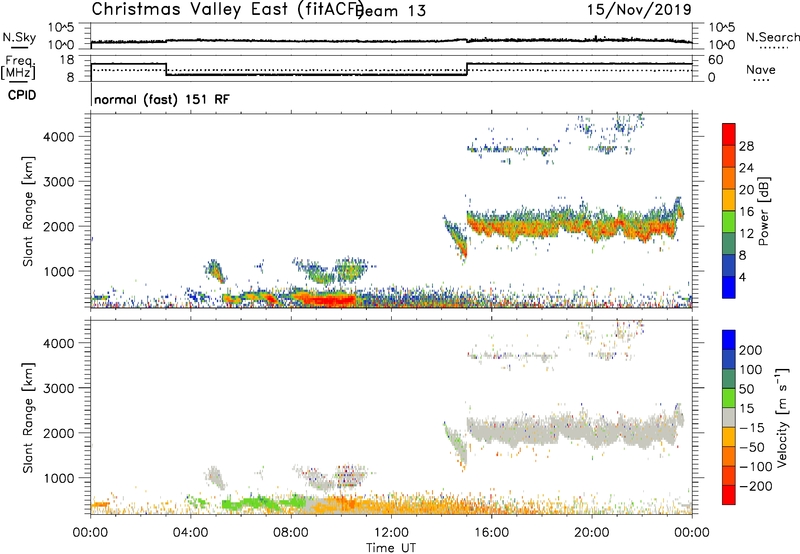Click the "20:00" time axis tick label
Viewport: 800px width, 554px height.
[592, 533]
